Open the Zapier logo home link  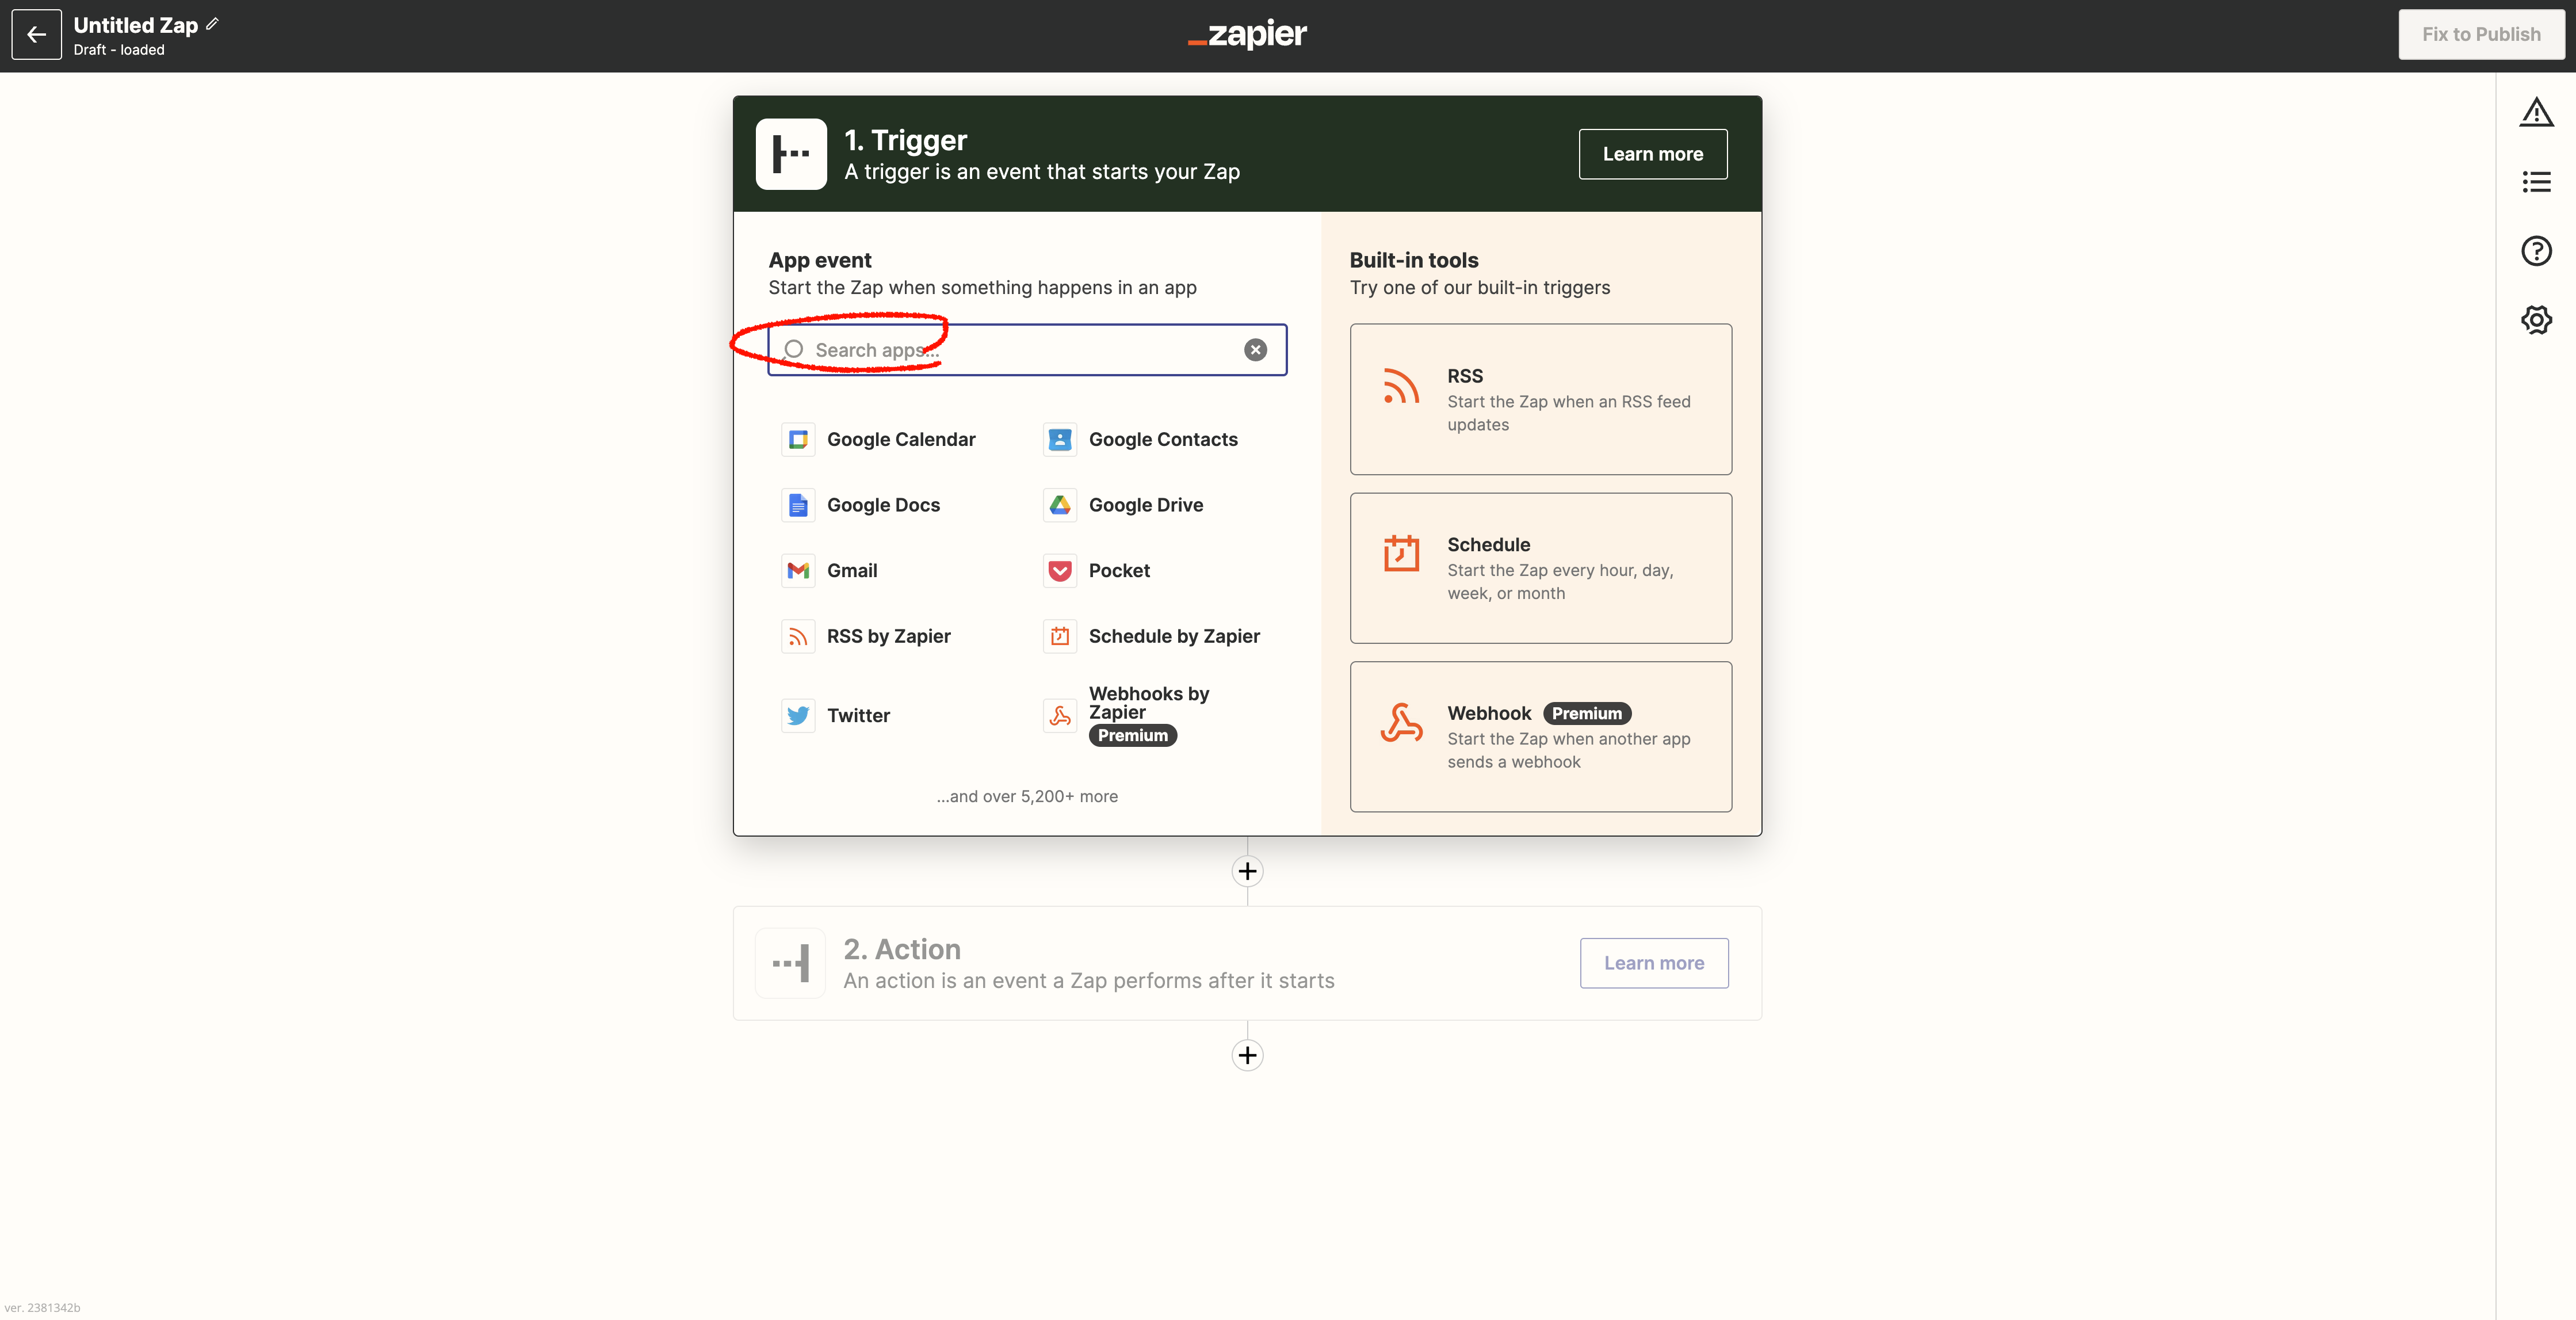coord(1247,34)
